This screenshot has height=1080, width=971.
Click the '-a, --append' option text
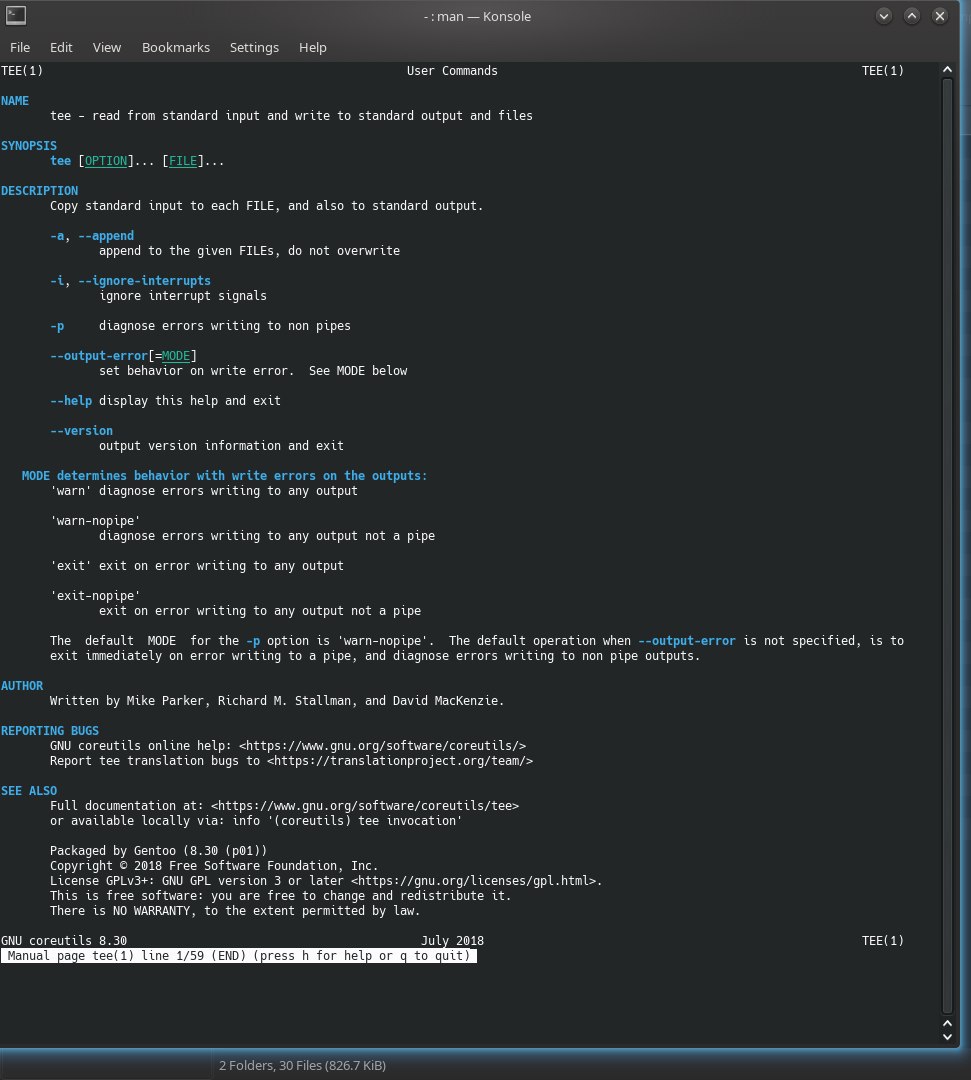tap(92, 236)
